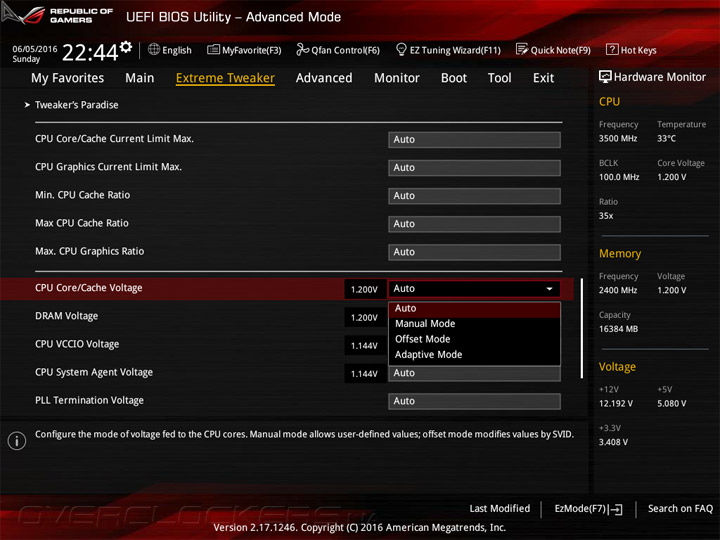This screenshot has height=540, width=720.
Task: Click the EZ Tuning Wizard lightbulb icon
Action: point(401,49)
